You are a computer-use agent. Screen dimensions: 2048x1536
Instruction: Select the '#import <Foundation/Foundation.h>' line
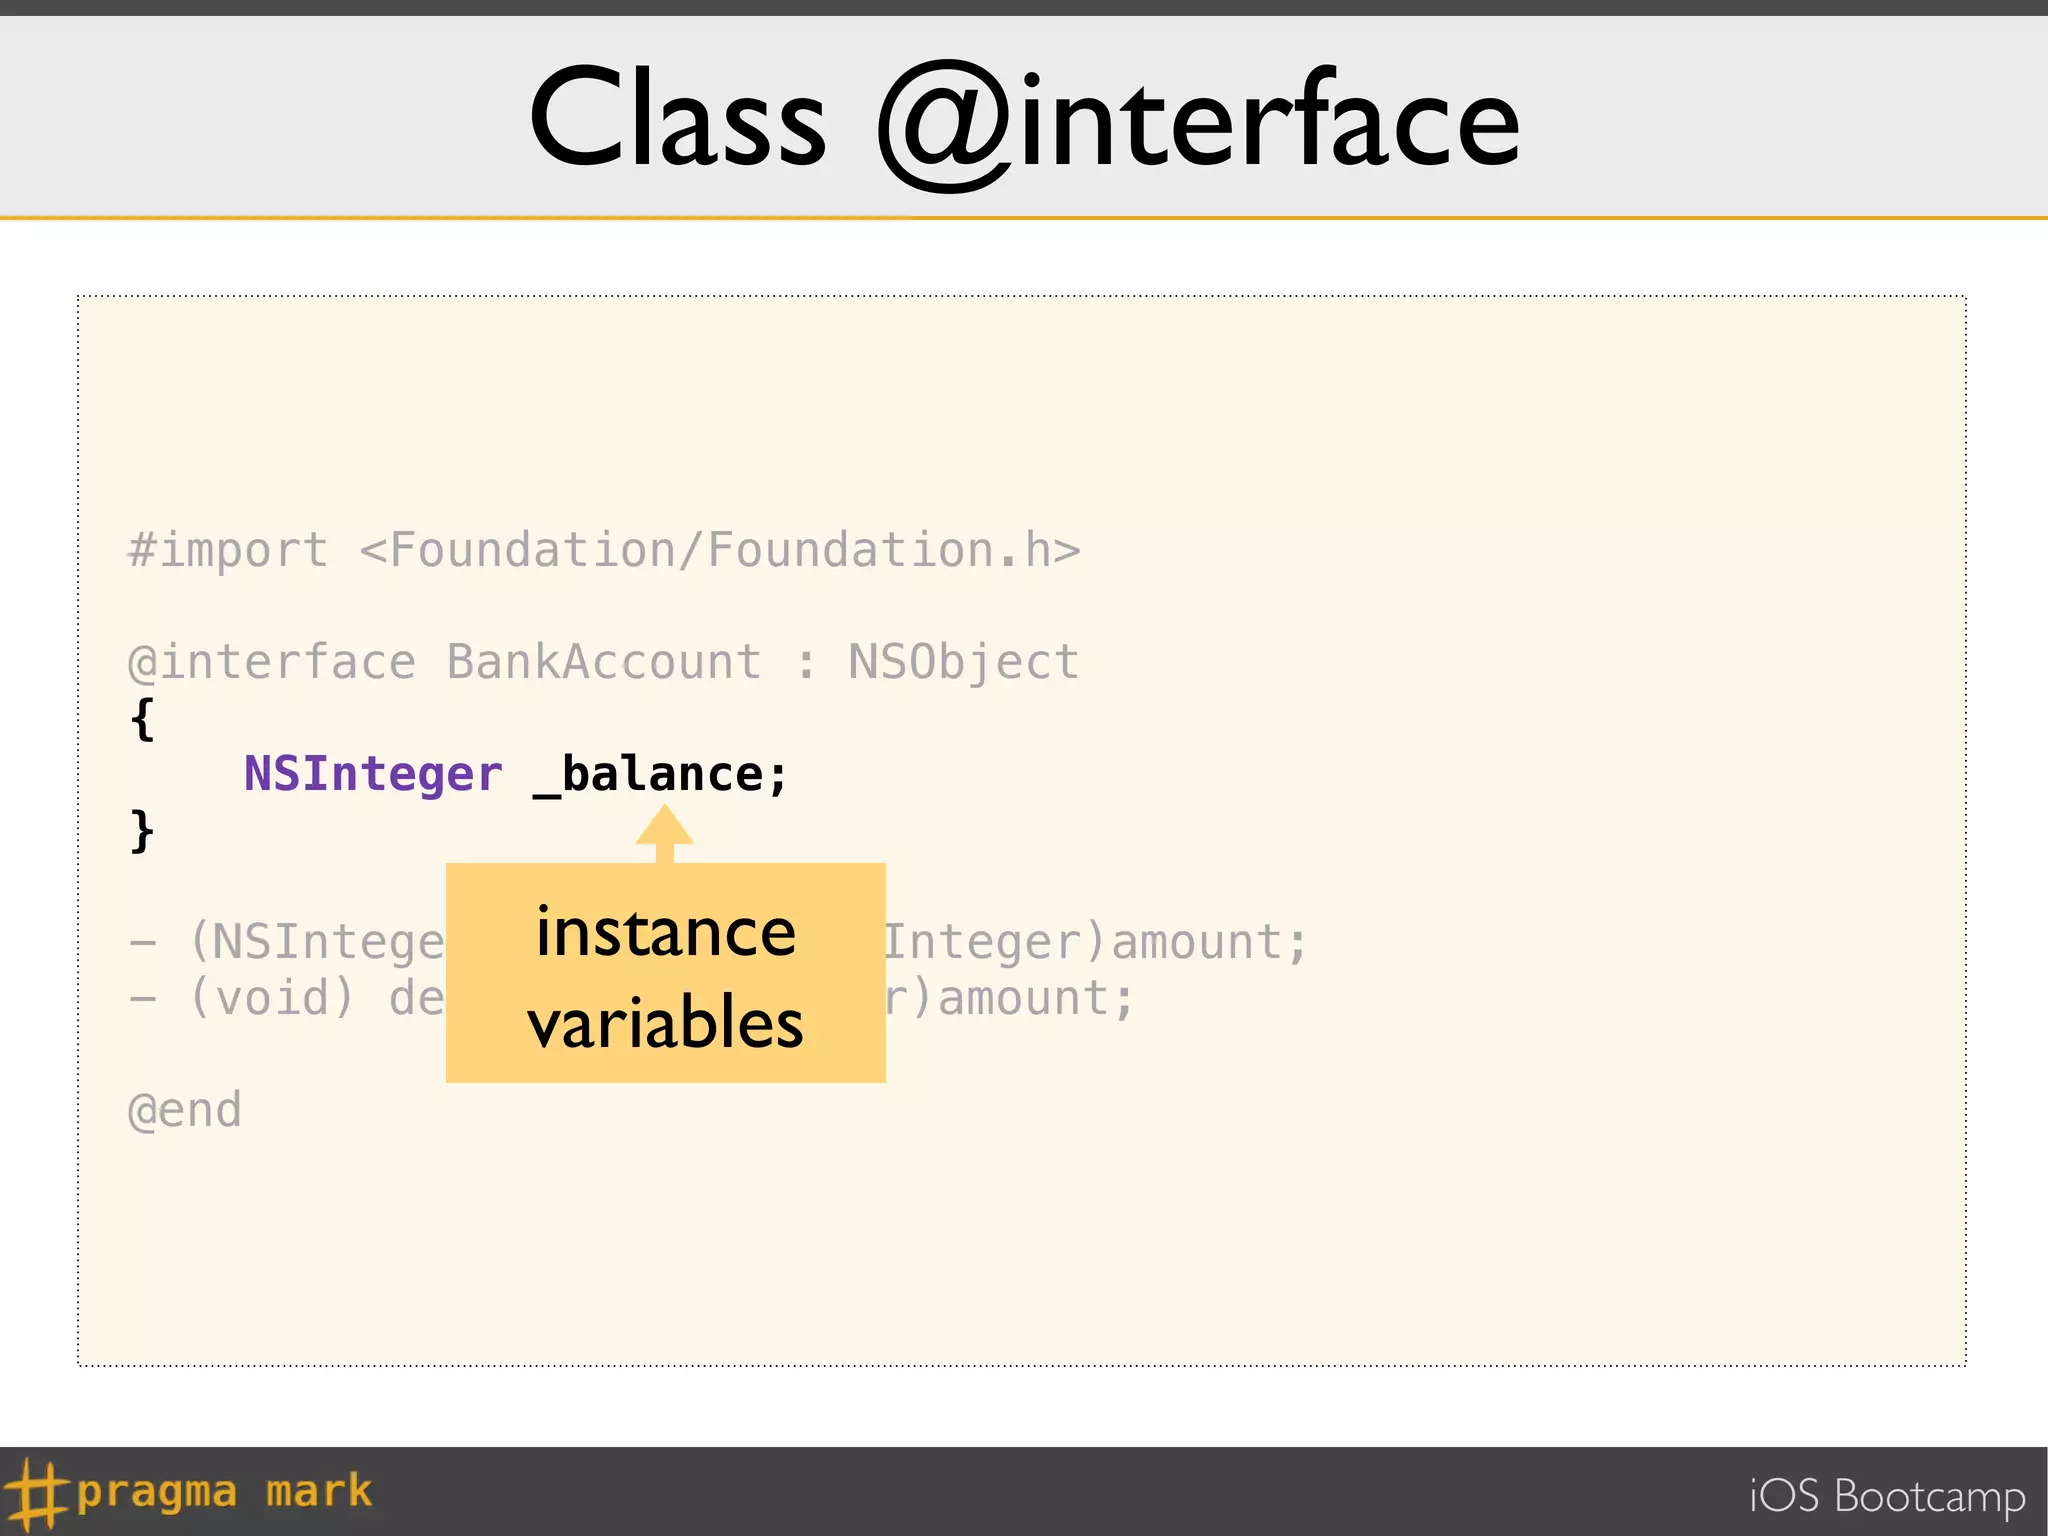click(x=604, y=551)
